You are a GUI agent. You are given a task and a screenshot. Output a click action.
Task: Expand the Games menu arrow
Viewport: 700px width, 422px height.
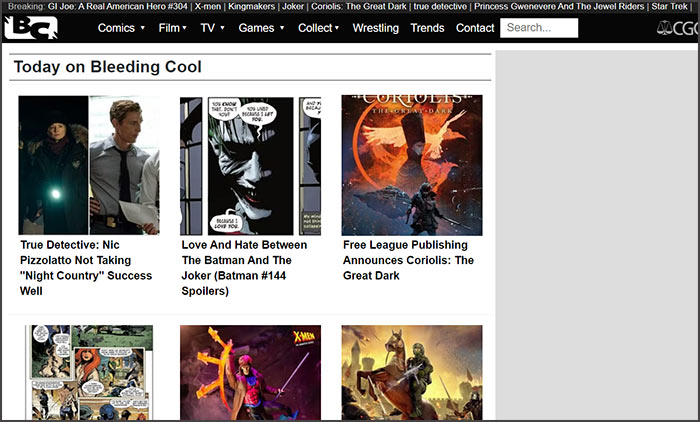[282, 28]
